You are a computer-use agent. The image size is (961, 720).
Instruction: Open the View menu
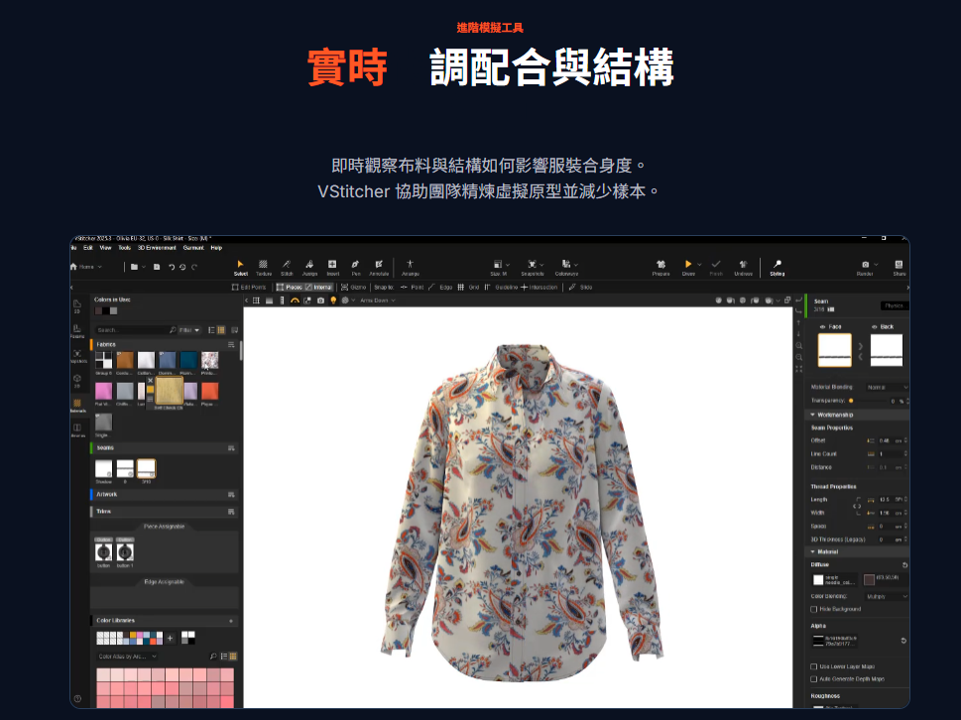[105, 248]
